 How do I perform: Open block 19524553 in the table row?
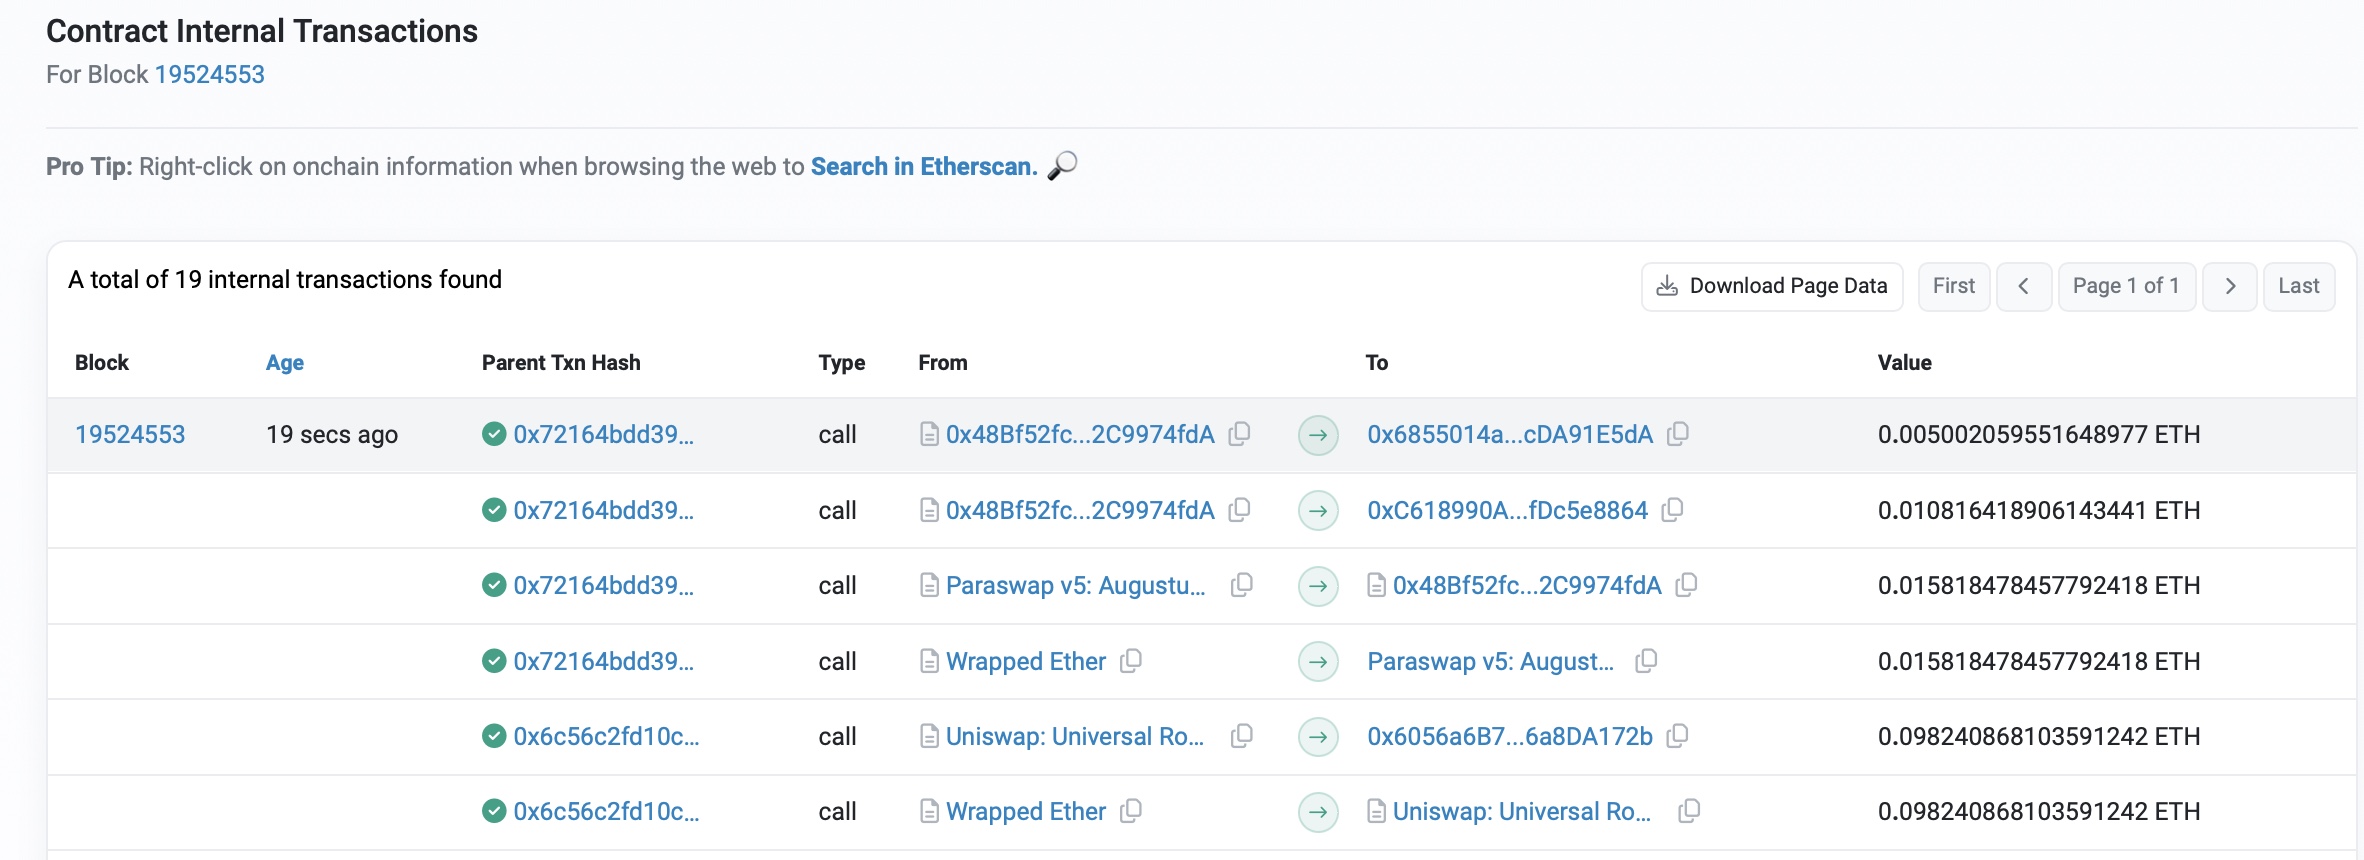[130, 435]
